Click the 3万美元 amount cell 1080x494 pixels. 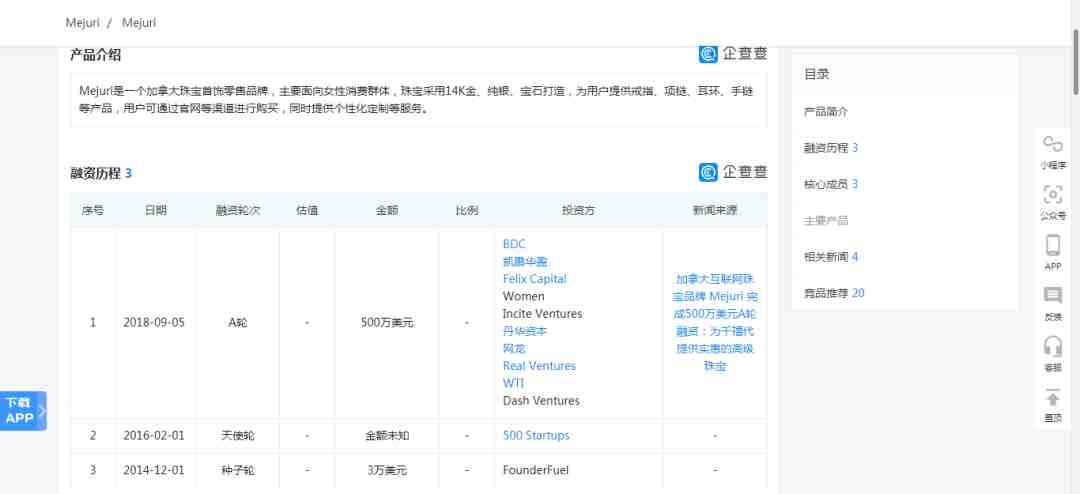point(387,471)
